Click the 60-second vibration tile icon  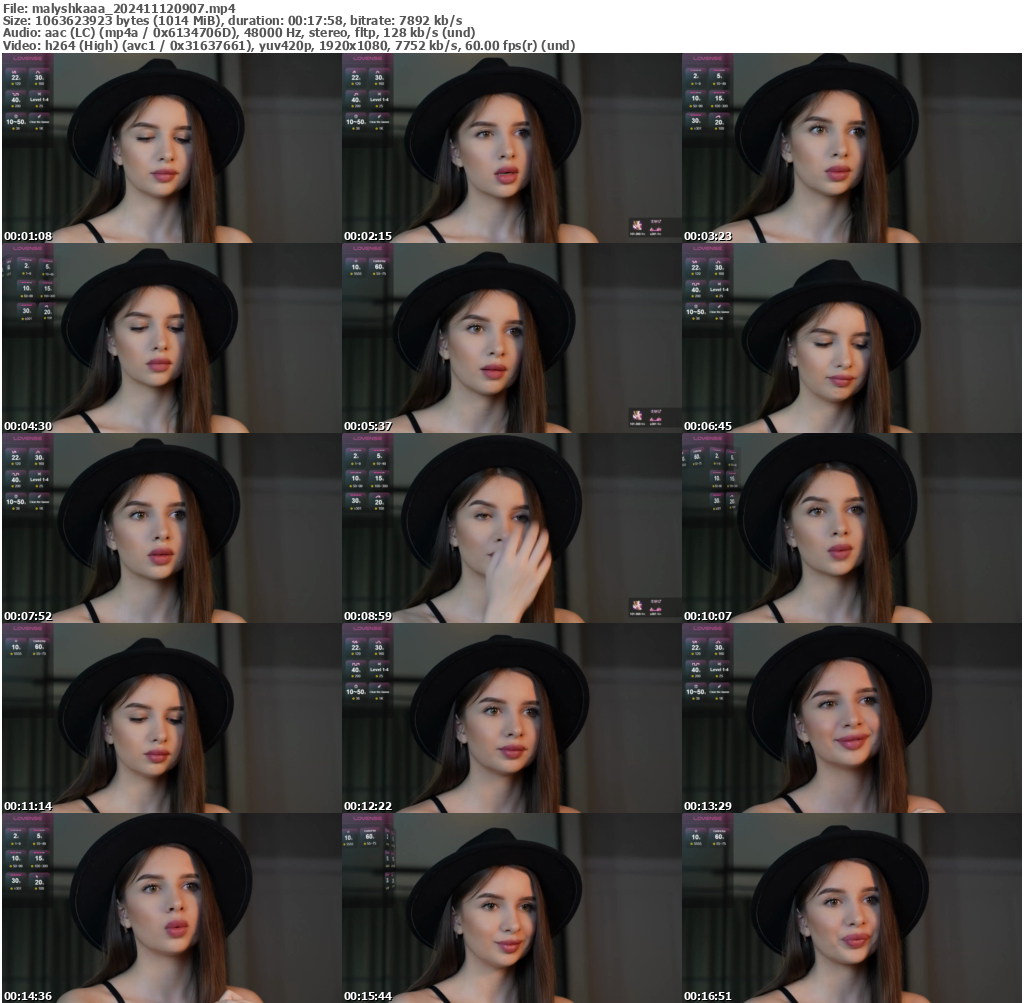point(378,268)
